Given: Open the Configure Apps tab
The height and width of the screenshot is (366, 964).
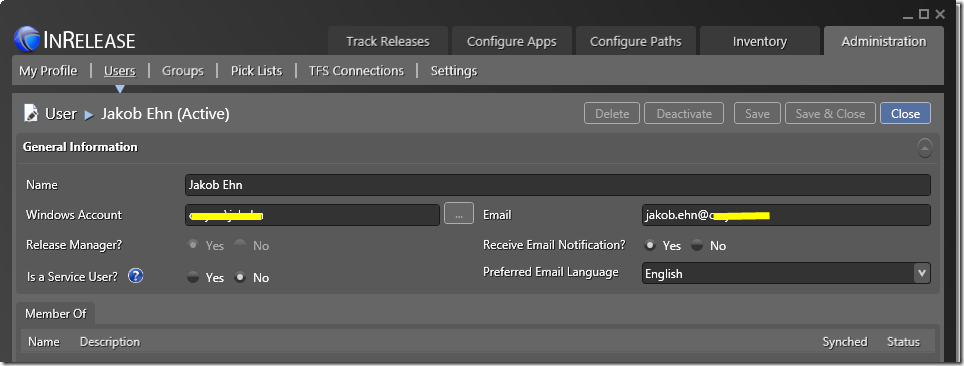Looking at the screenshot, I should [x=512, y=41].
